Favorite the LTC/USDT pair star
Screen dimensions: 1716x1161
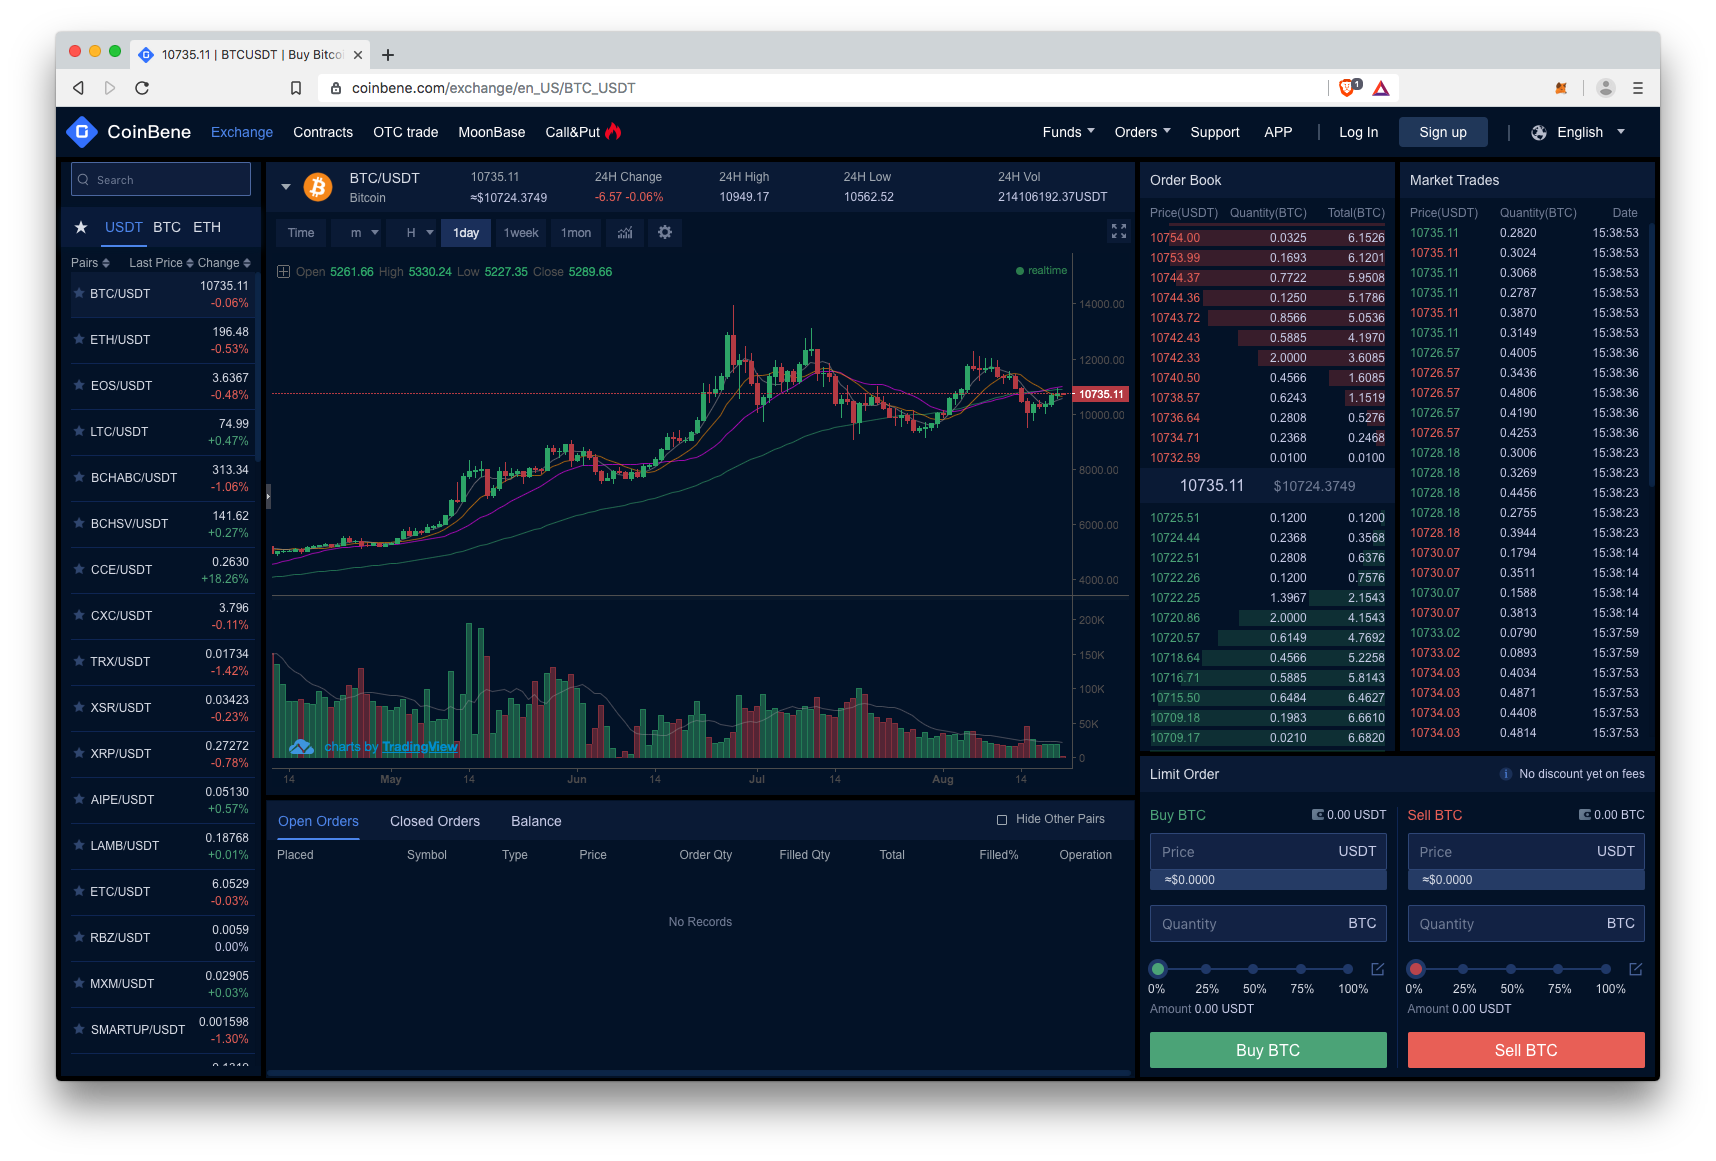point(79,431)
